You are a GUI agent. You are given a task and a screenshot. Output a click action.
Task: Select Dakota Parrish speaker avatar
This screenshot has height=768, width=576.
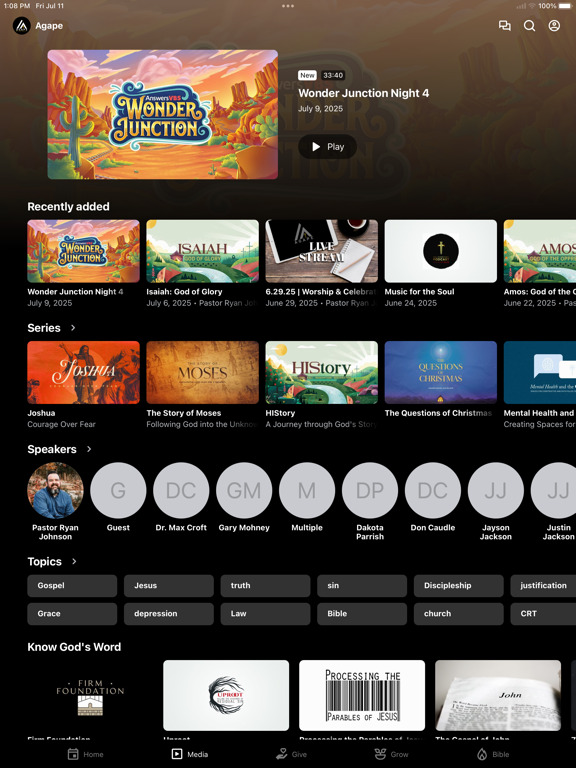(x=370, y=490)
